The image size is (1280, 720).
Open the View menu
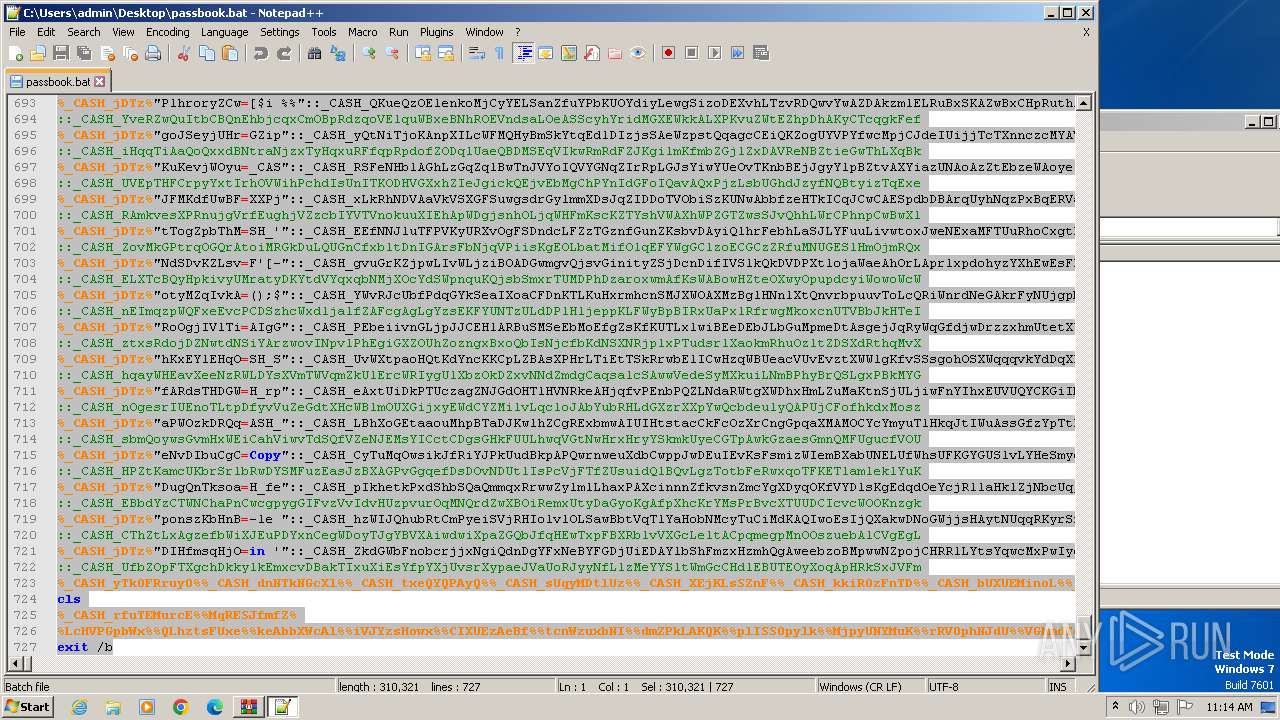point(123,32)
